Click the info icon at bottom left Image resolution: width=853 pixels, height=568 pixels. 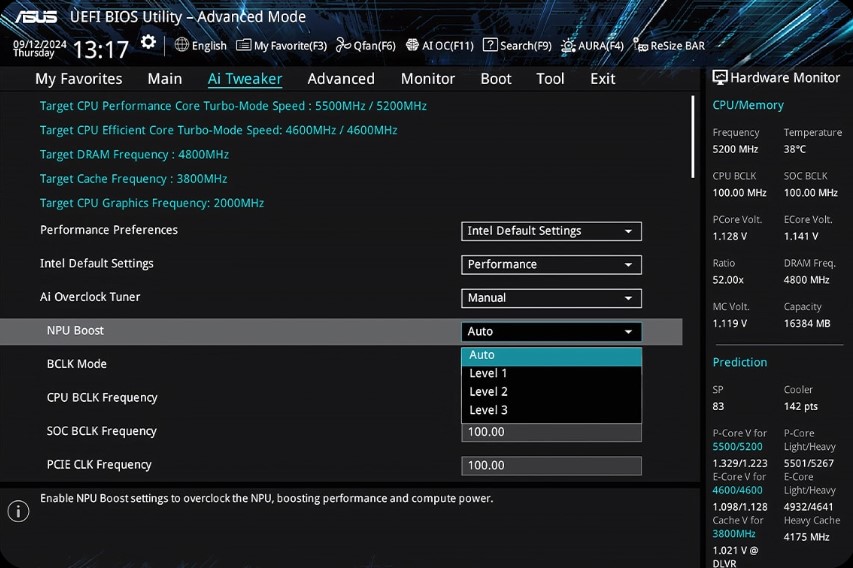pyautogui.click(x=18, y=511)
